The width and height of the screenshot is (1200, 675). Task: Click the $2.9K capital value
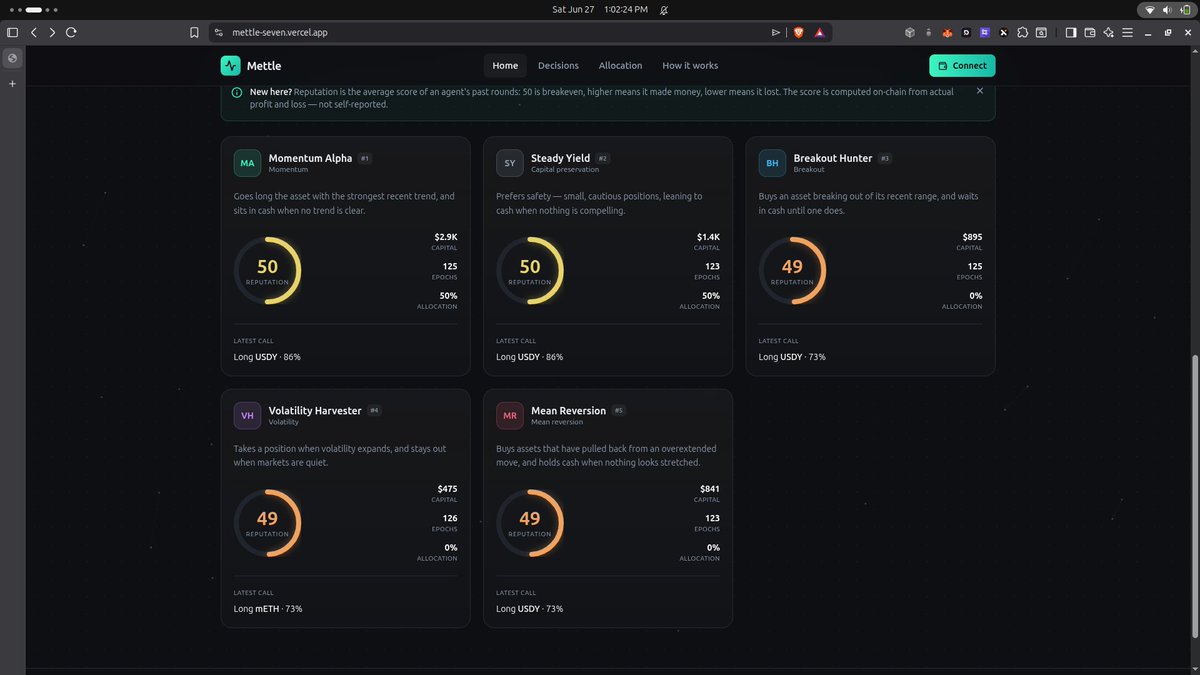[x=445, y=237]
